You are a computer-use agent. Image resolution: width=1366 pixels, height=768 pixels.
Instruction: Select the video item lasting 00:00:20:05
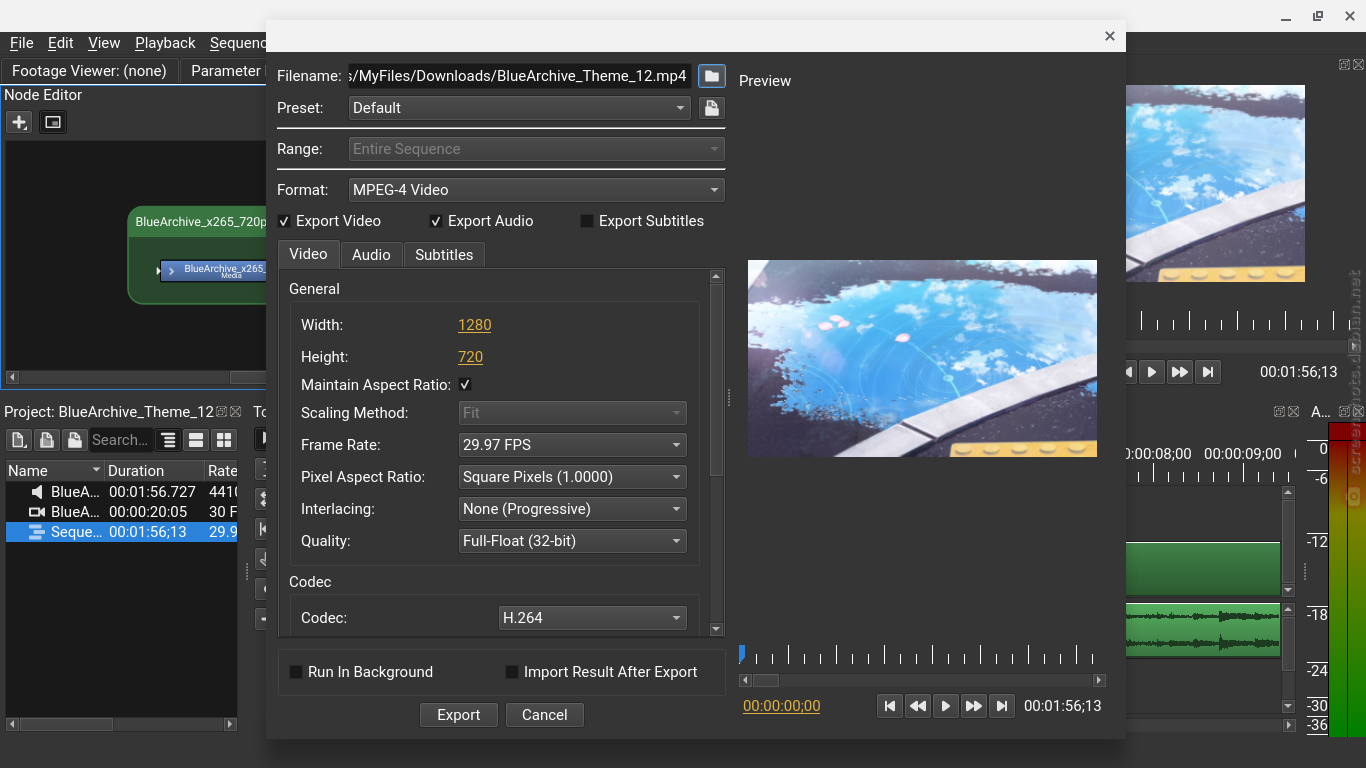click(x=122, y=512)
